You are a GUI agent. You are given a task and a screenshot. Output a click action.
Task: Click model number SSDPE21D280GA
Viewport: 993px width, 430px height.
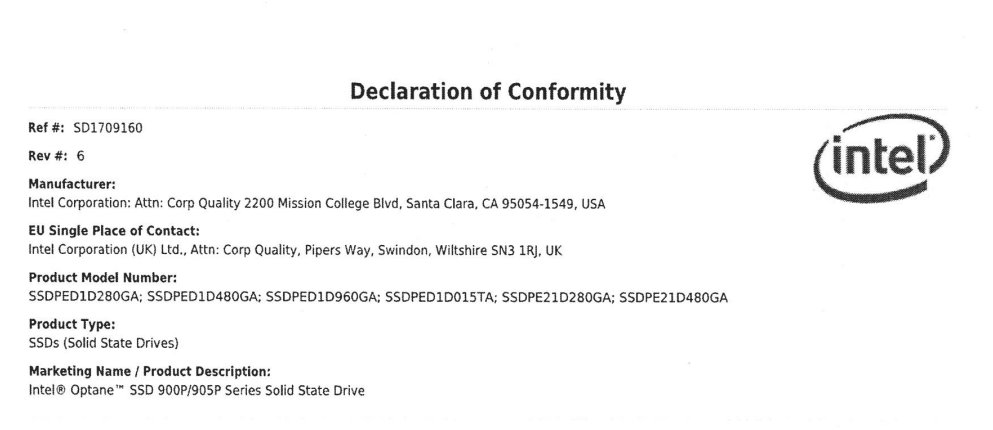tap(558, 297)
